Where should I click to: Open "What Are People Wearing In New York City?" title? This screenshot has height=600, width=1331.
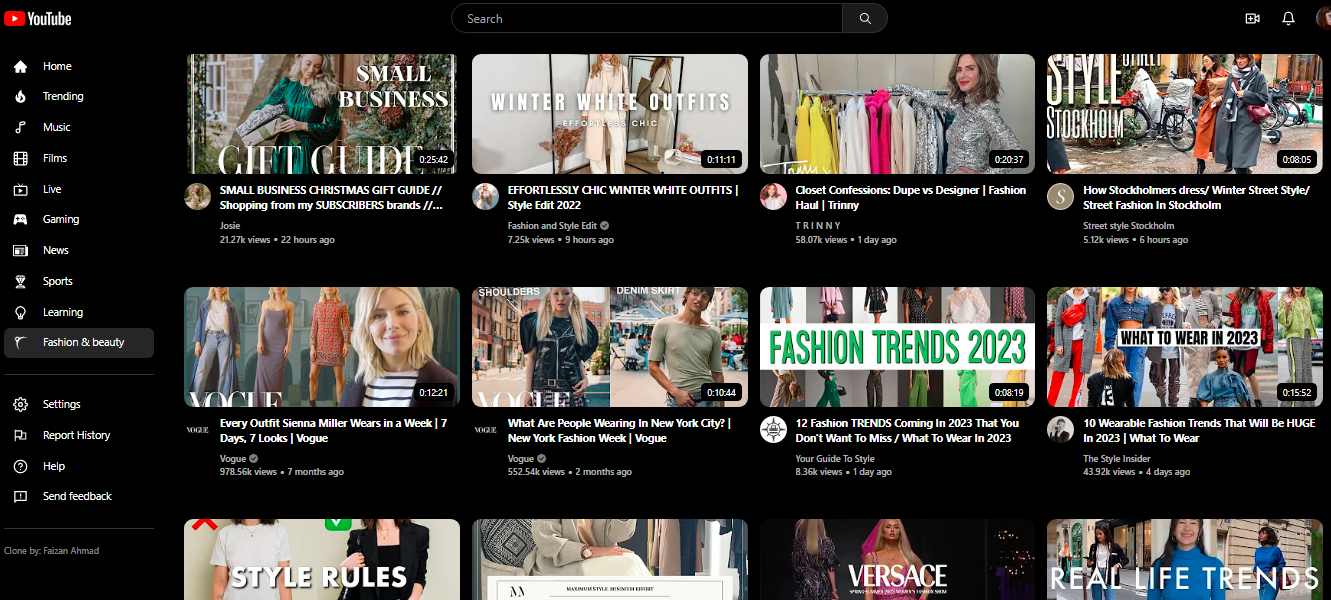tap(619, 431)
